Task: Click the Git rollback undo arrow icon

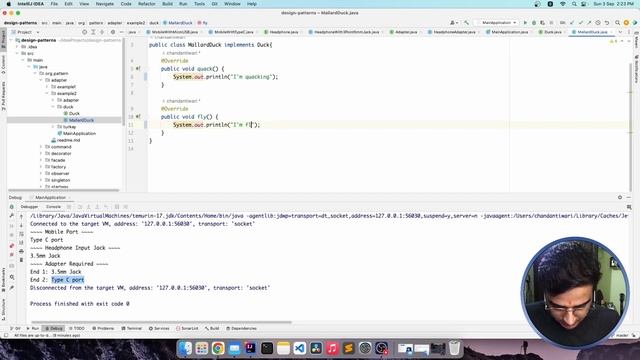Action: point(607,23)
